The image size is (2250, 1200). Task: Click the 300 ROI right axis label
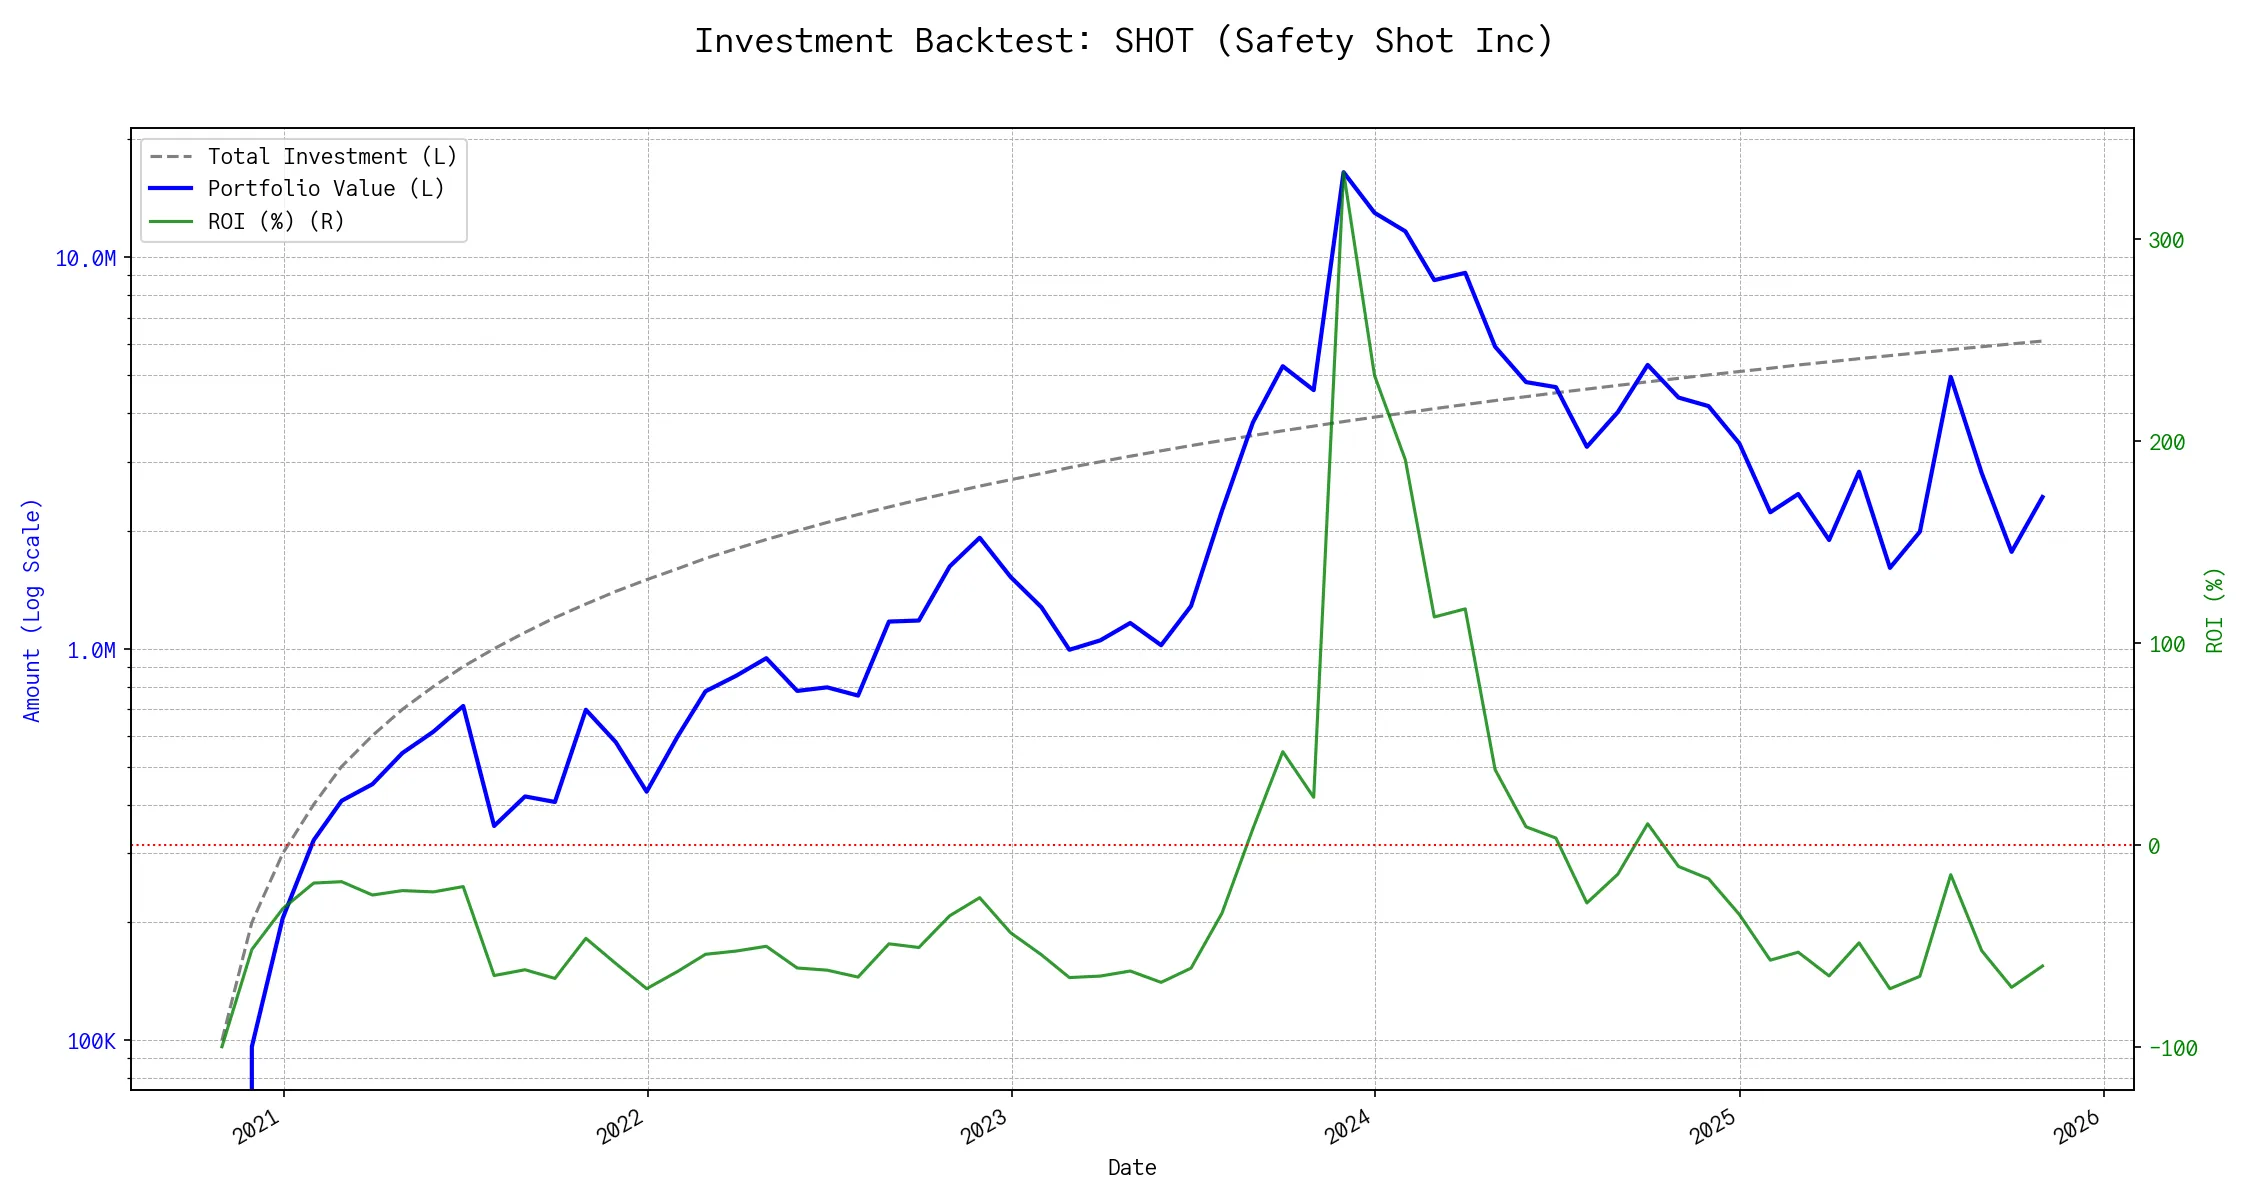2166,241
